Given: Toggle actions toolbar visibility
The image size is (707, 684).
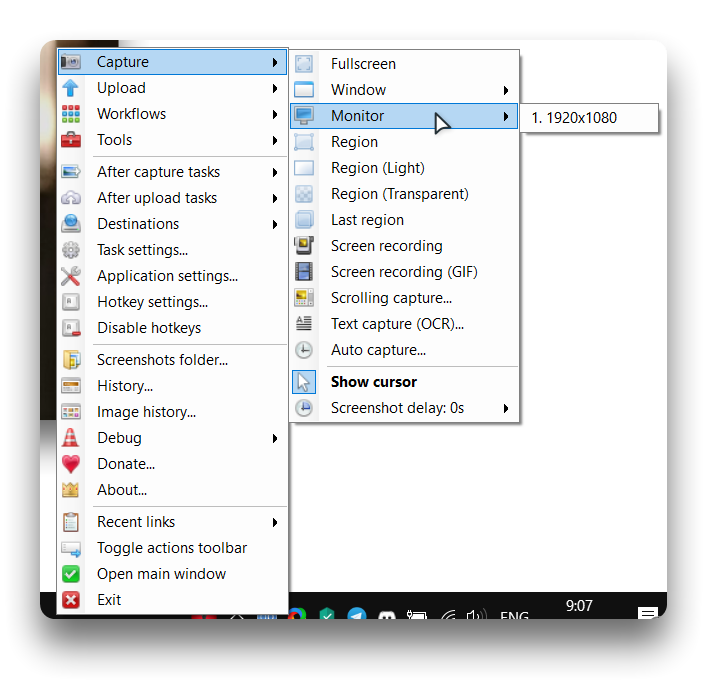Looking at the screenshot, I should click(173, 548).
